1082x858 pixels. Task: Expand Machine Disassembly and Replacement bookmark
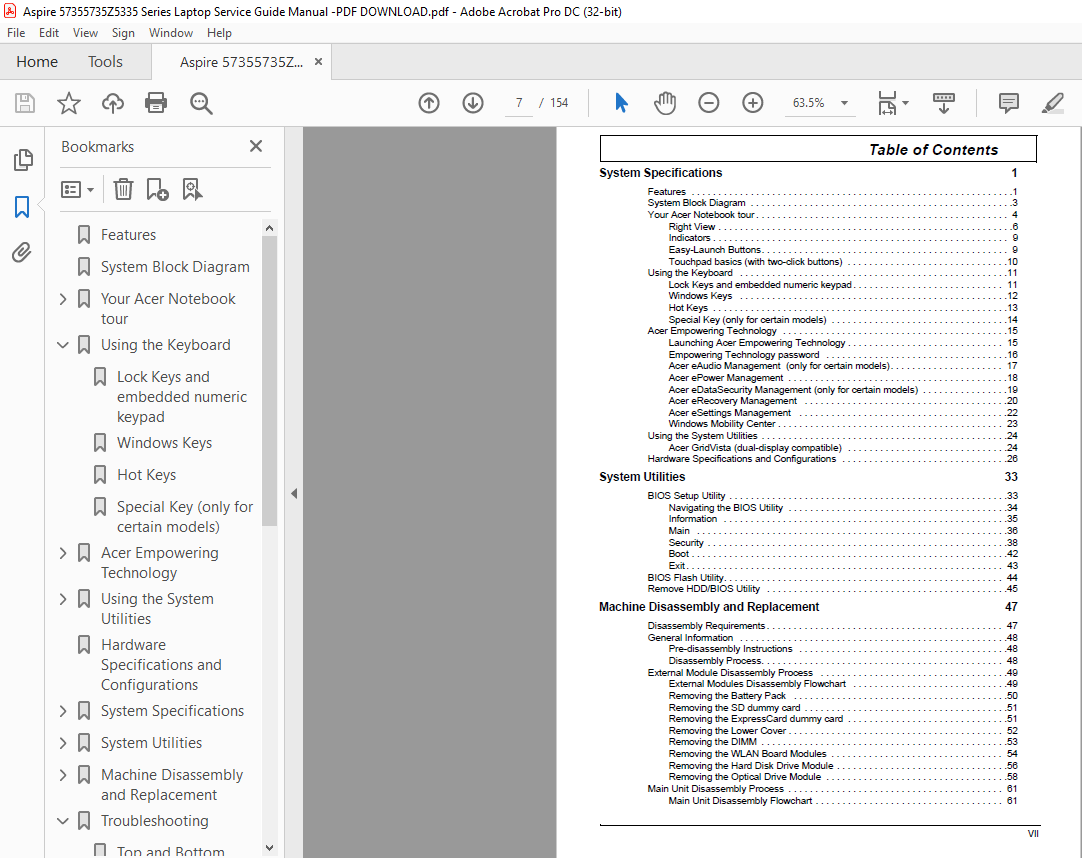63,775
